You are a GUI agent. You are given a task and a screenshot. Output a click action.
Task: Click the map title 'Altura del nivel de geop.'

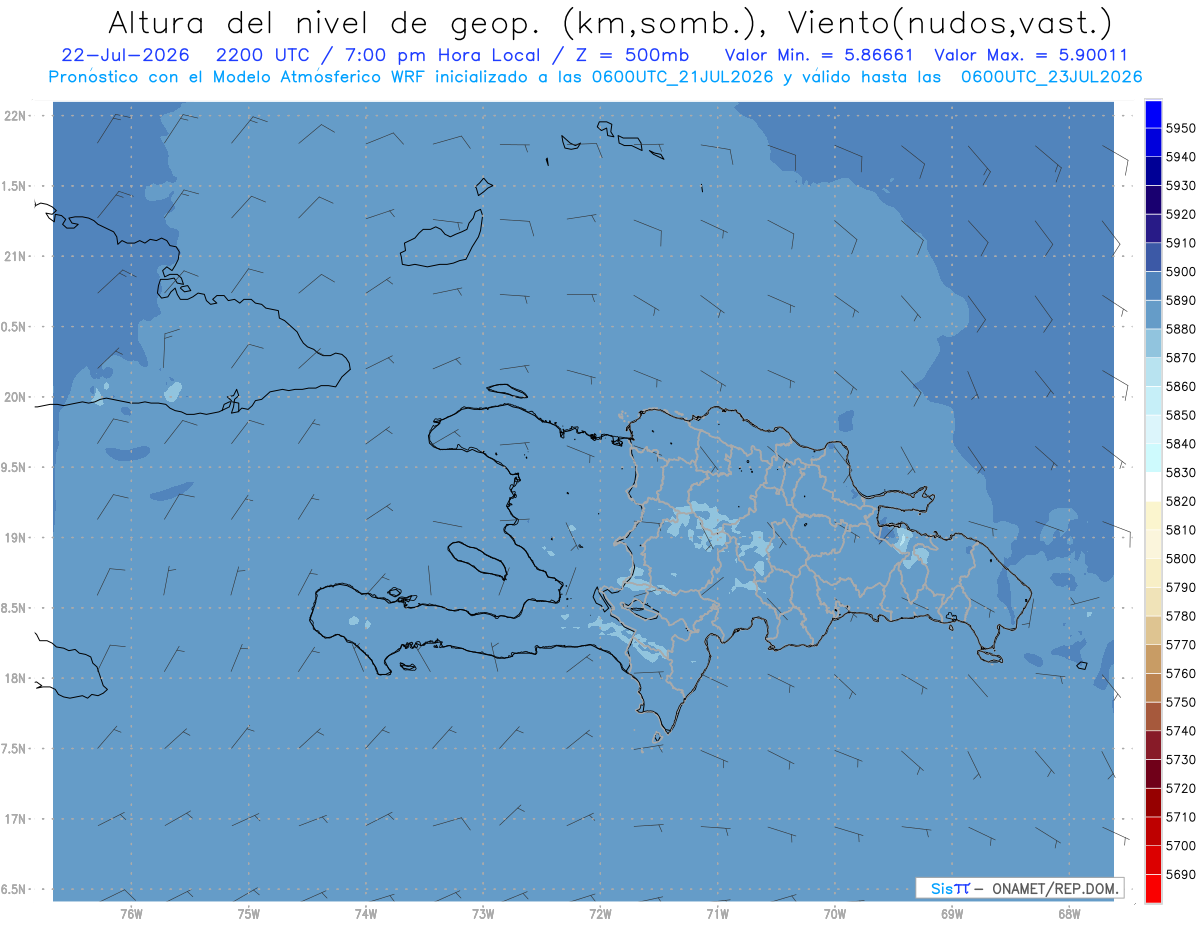(x=326, y=23)
